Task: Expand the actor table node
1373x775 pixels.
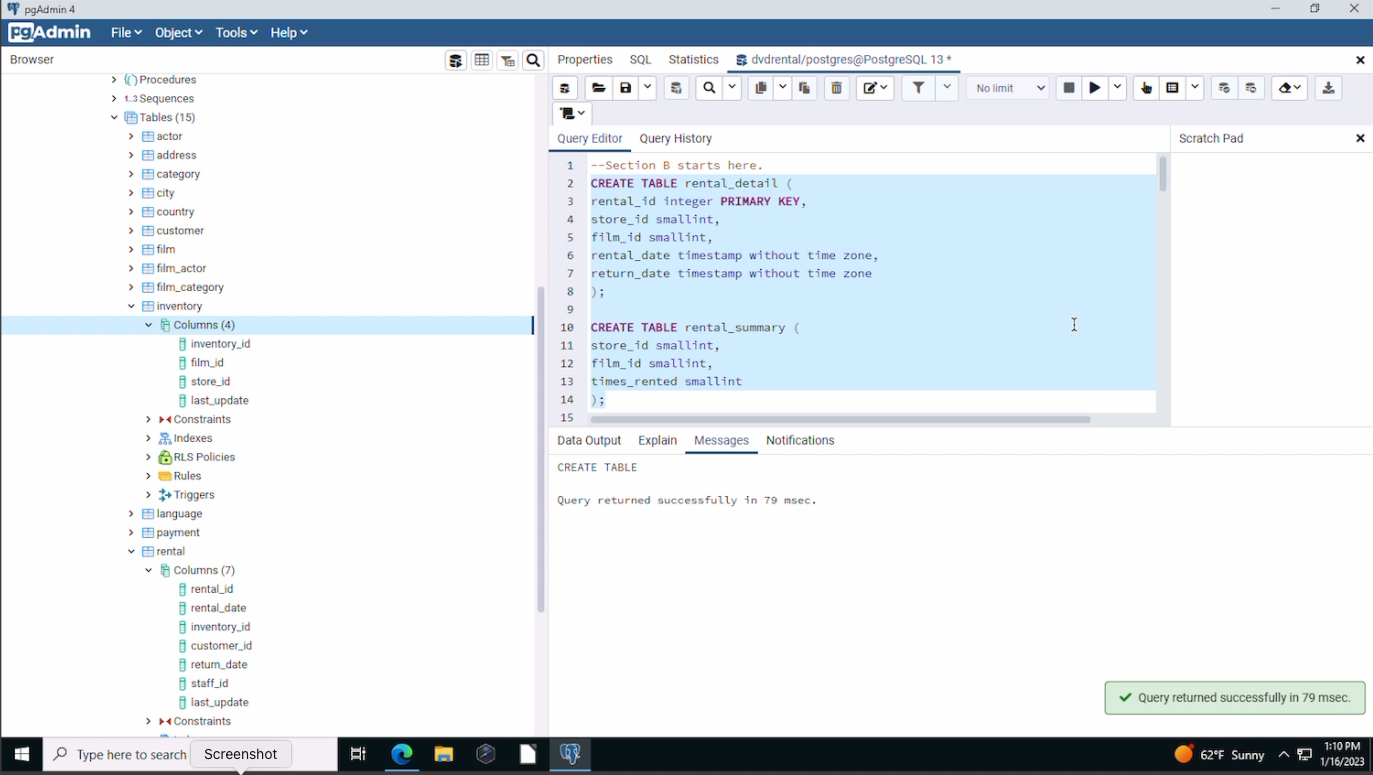Action: click(x=131, y=137)
